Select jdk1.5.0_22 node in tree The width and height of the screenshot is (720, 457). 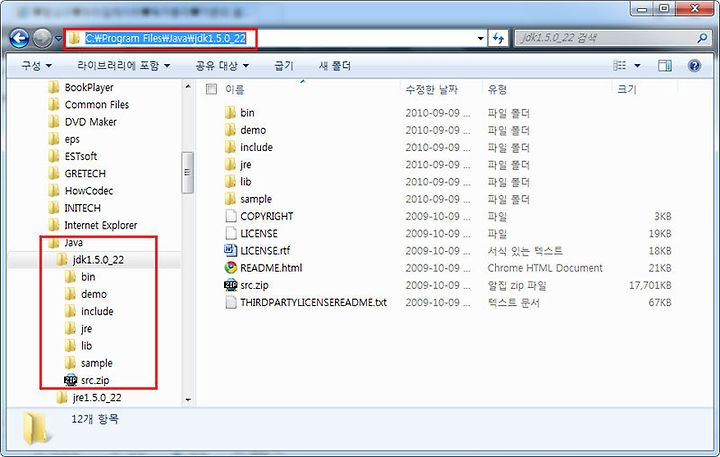[98, 260]
